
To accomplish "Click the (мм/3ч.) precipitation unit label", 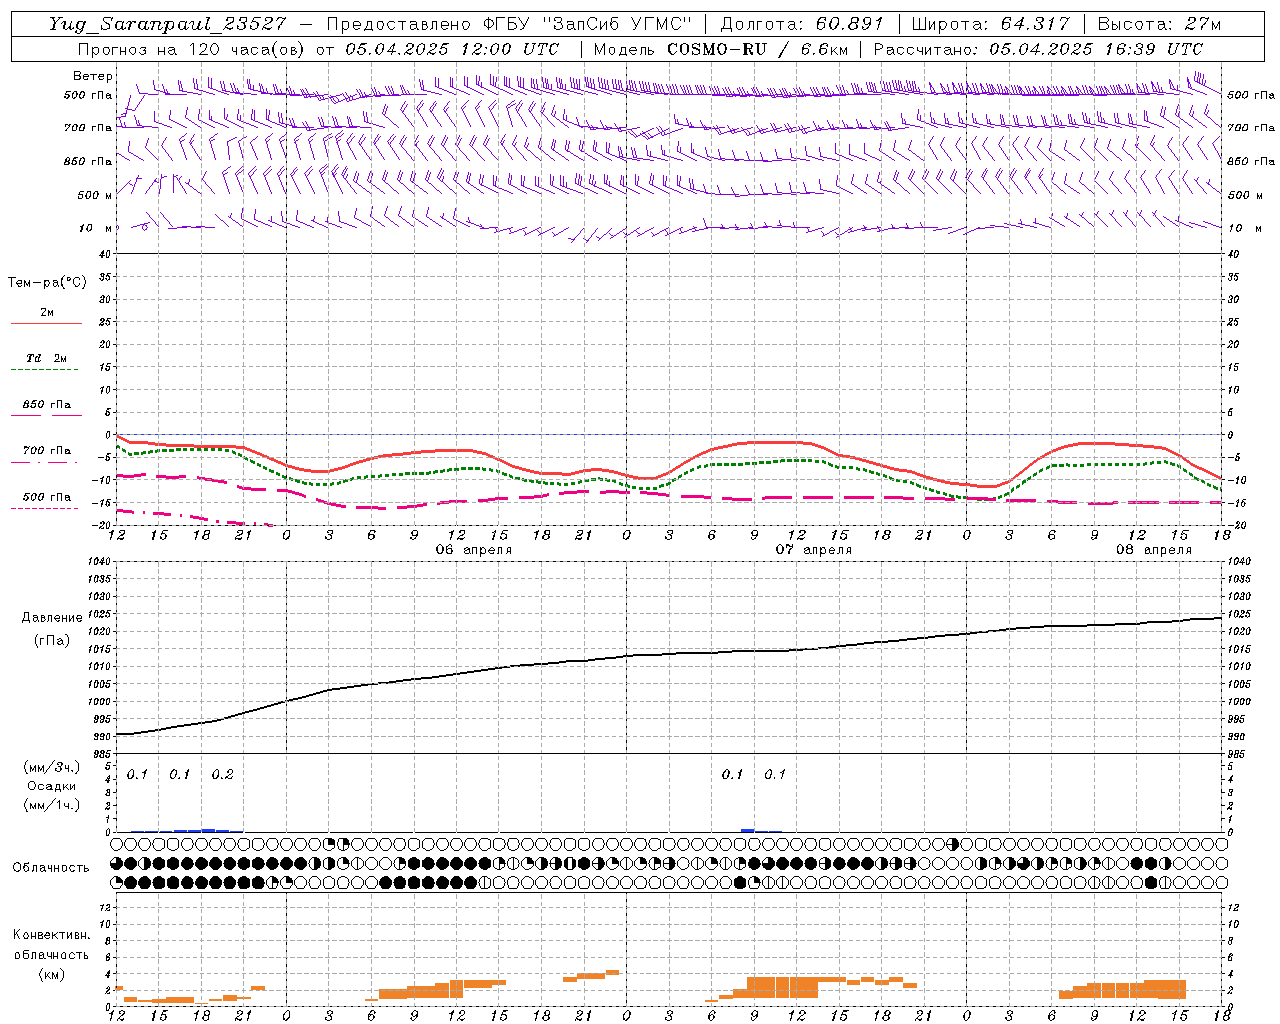I will tap(53, 767).
